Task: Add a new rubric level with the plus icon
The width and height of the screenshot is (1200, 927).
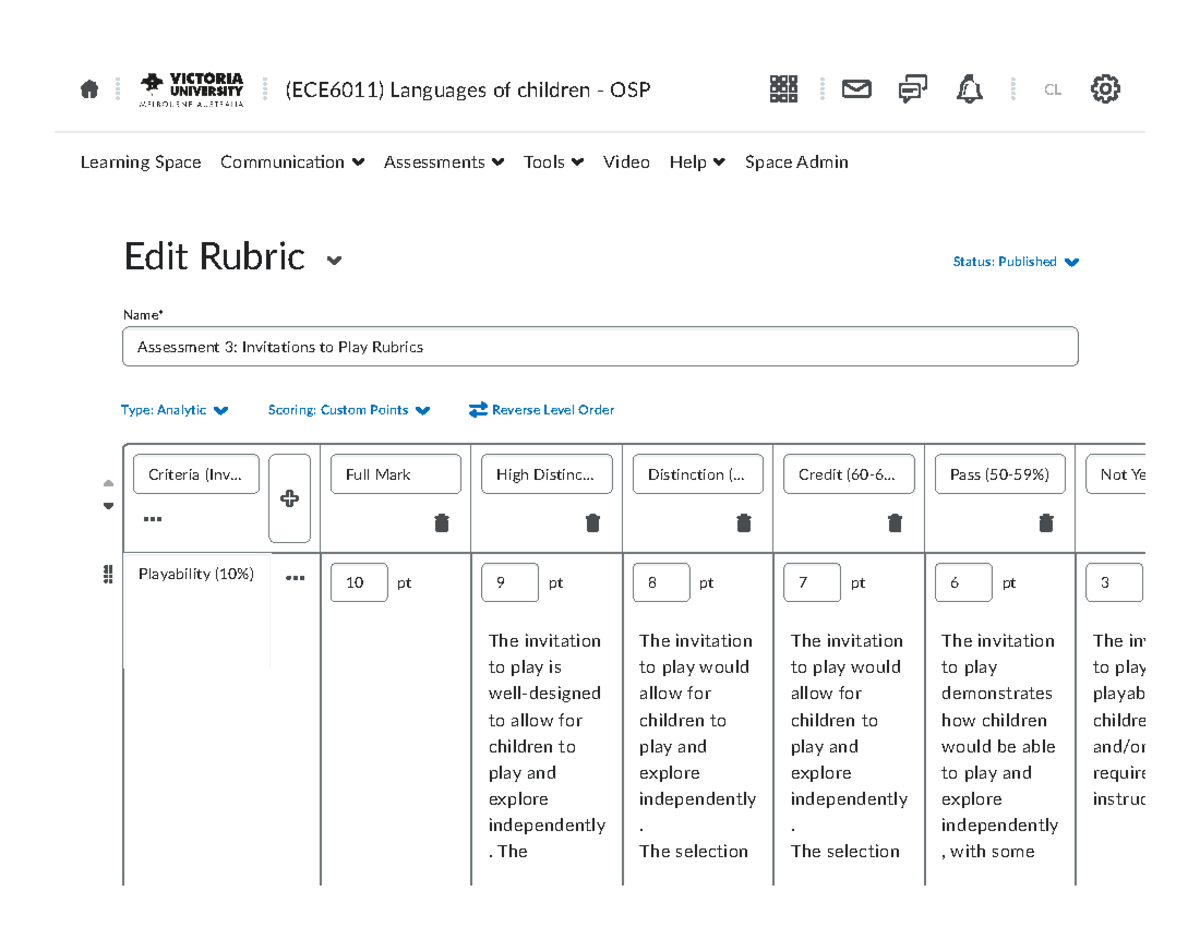Action: (289, 498)
